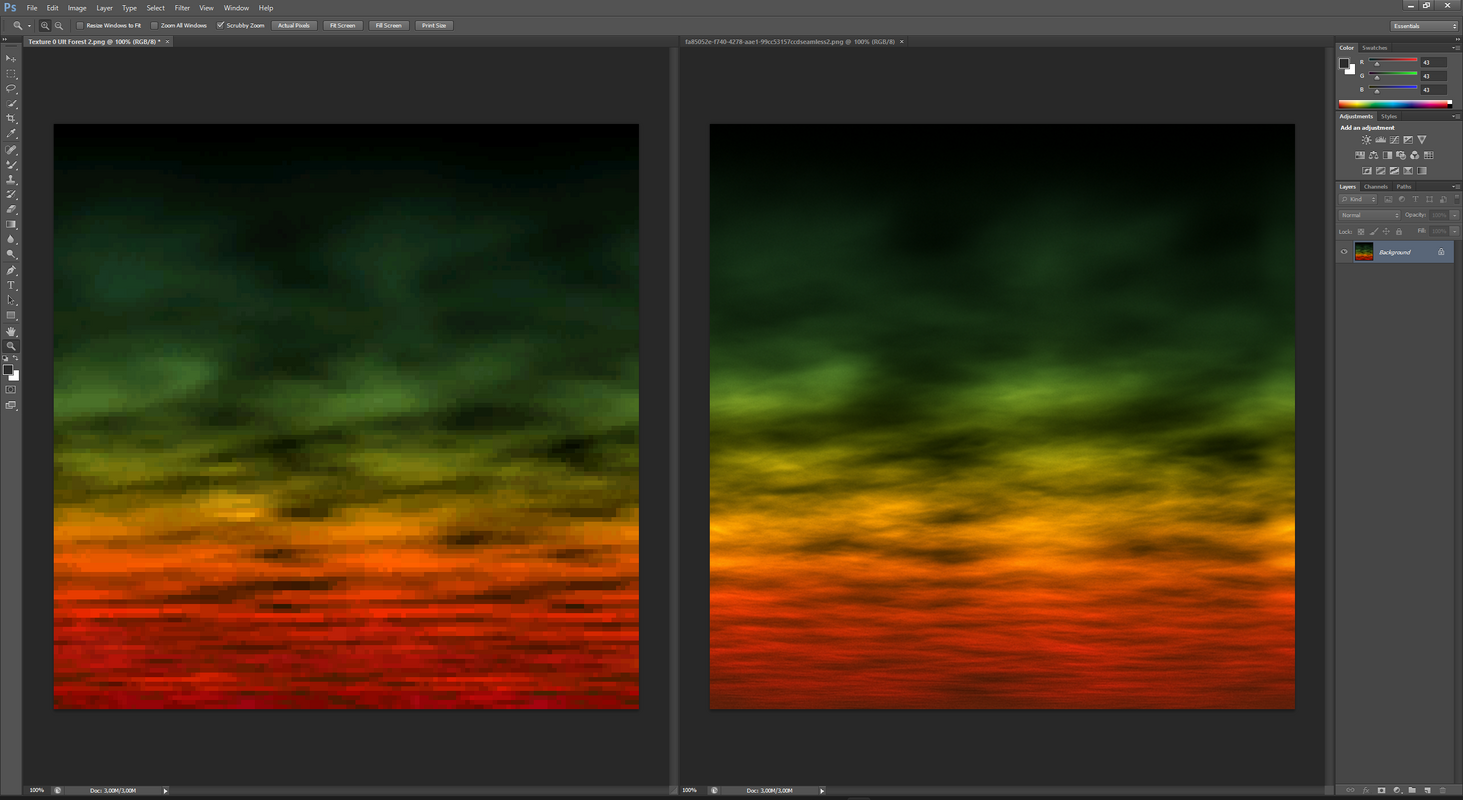
Task: Switch to the Swatches tab
Action: [x=1375, y=48]
